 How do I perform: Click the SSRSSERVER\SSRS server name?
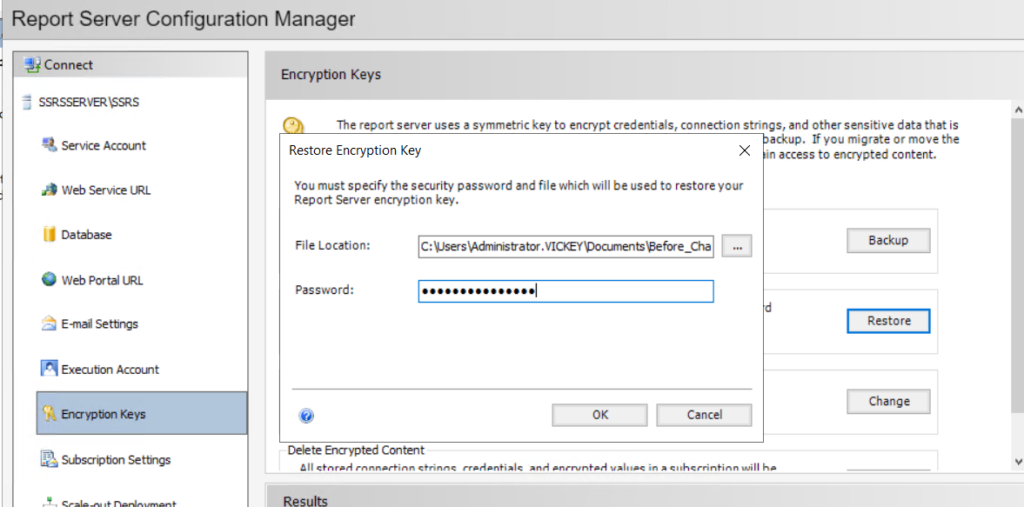(89, 103)
